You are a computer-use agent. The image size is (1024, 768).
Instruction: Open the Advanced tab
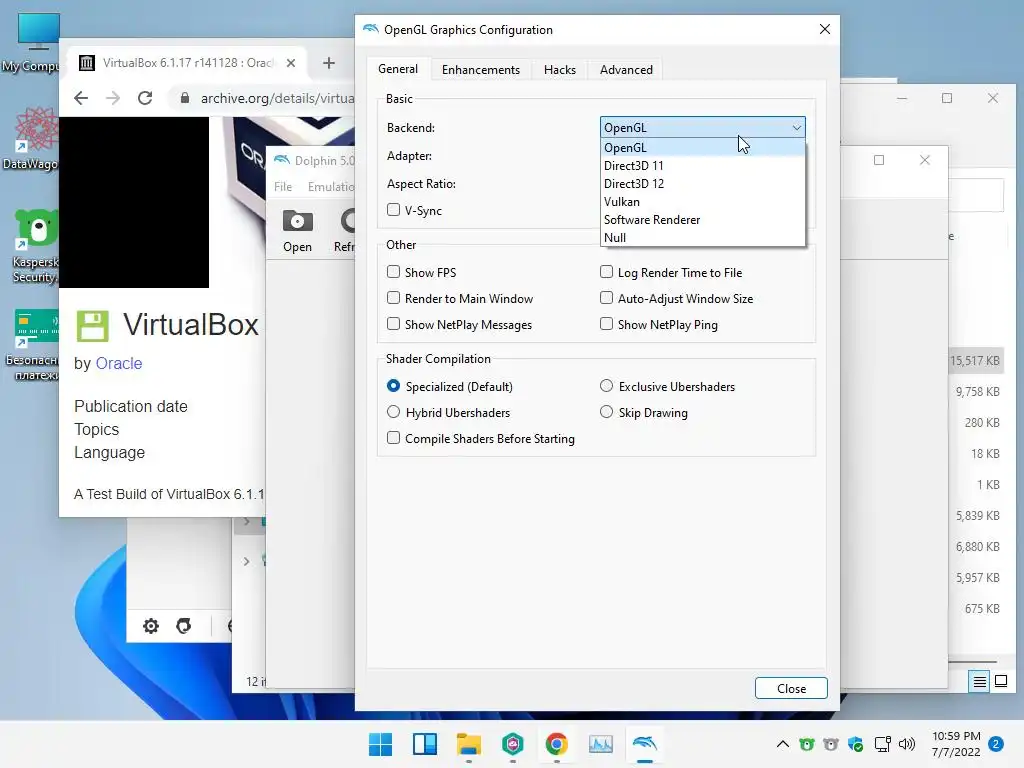pos(626,69)
